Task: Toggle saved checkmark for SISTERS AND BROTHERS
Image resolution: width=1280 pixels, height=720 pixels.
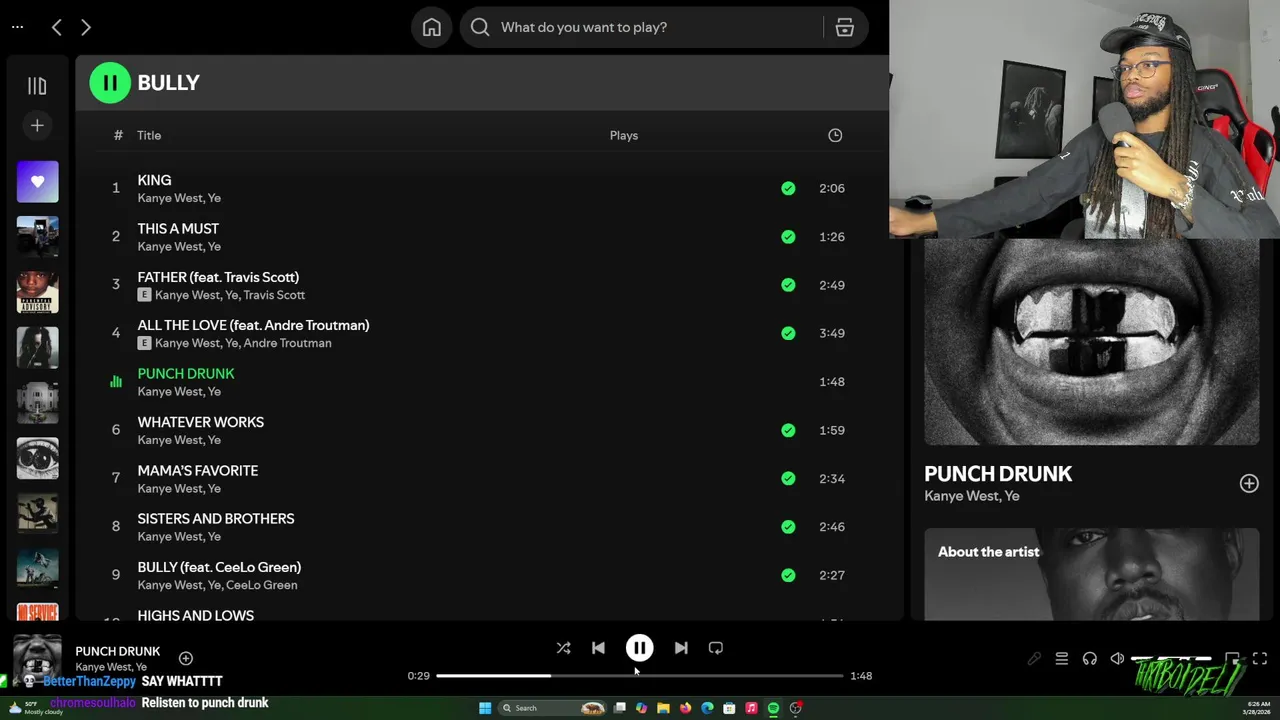Action: click(x=788, y=527)
